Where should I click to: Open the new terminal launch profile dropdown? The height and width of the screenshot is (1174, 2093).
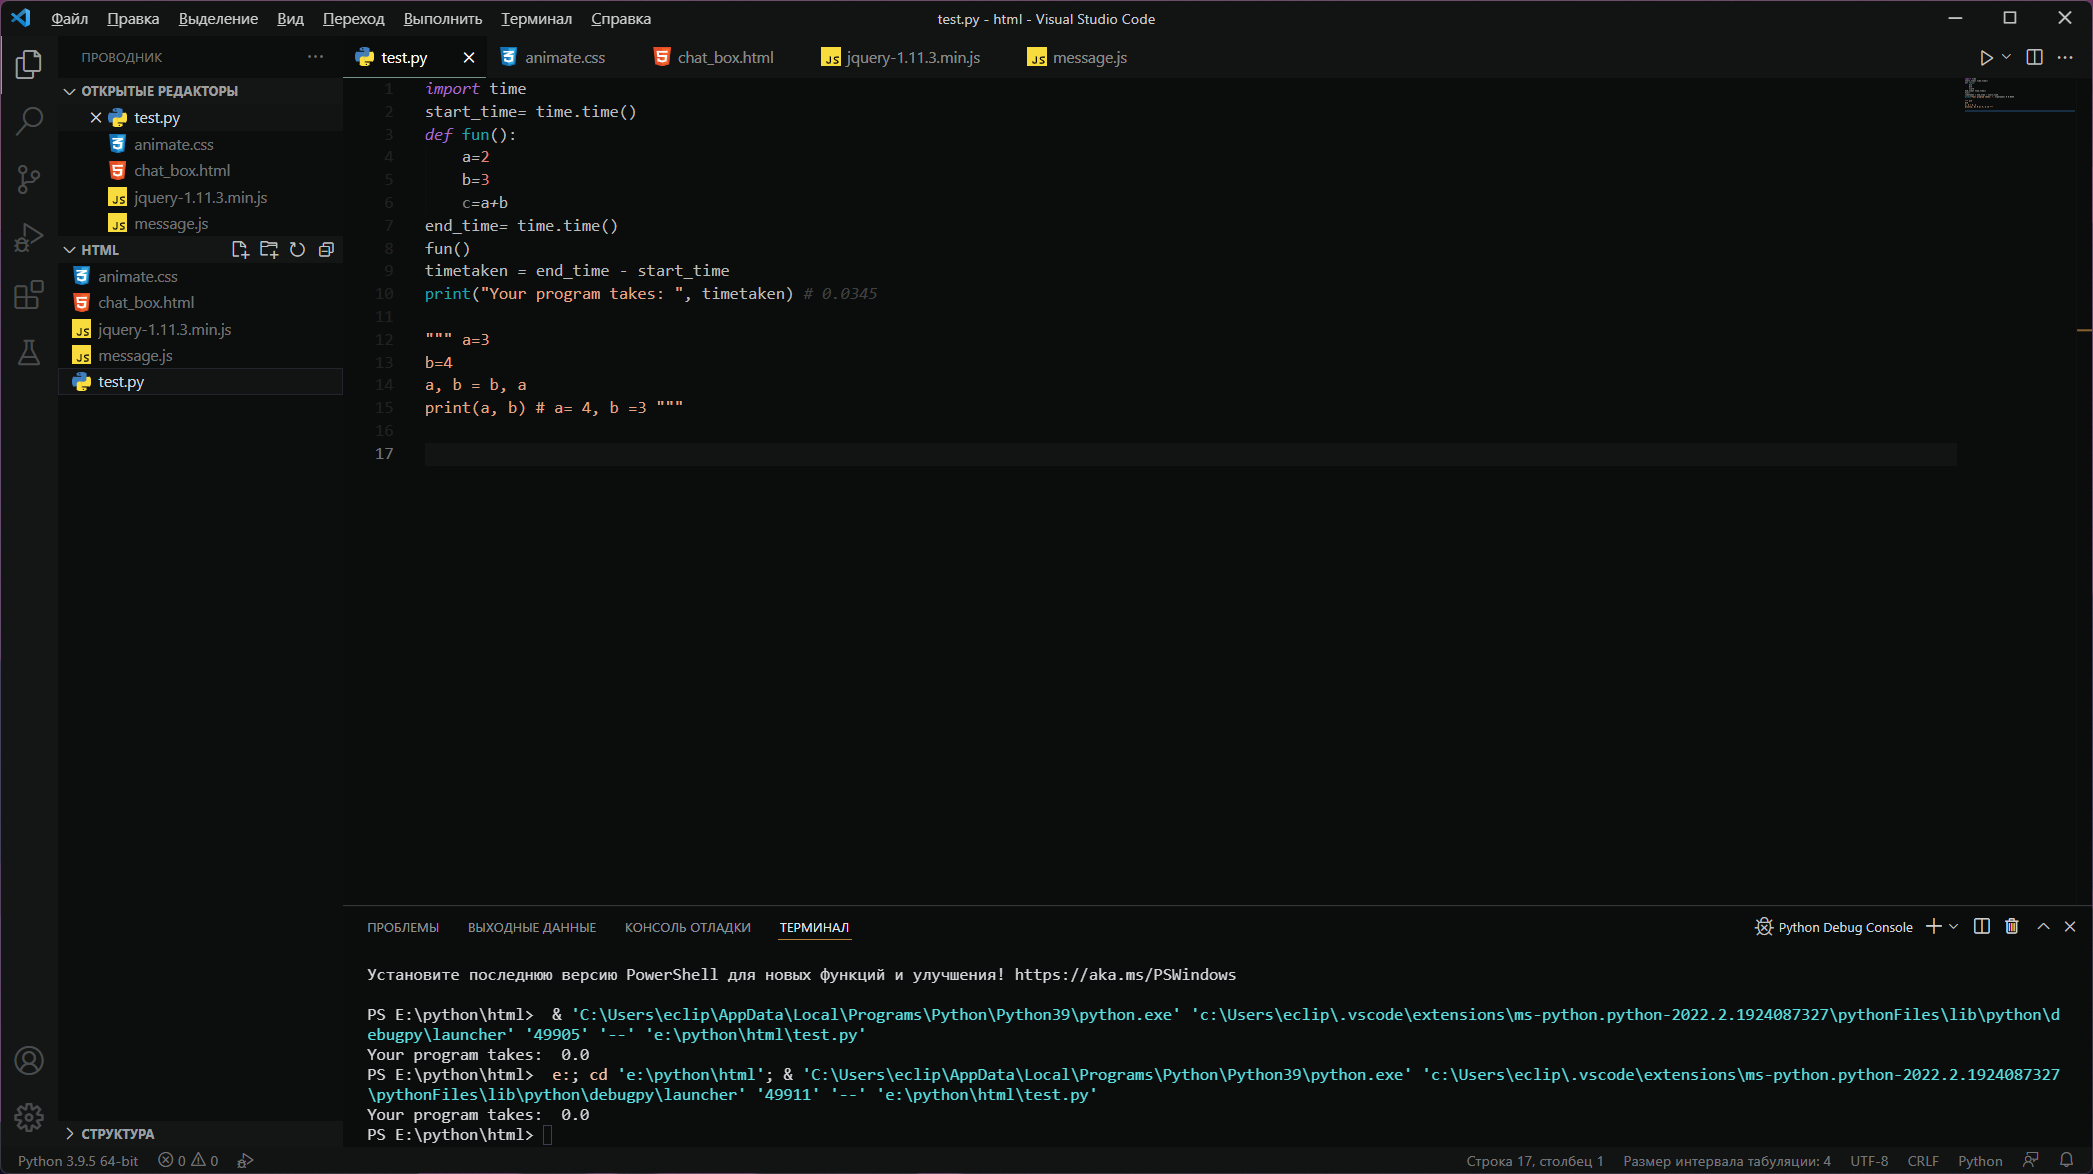pyautogui.click(x=1954, y=927)
